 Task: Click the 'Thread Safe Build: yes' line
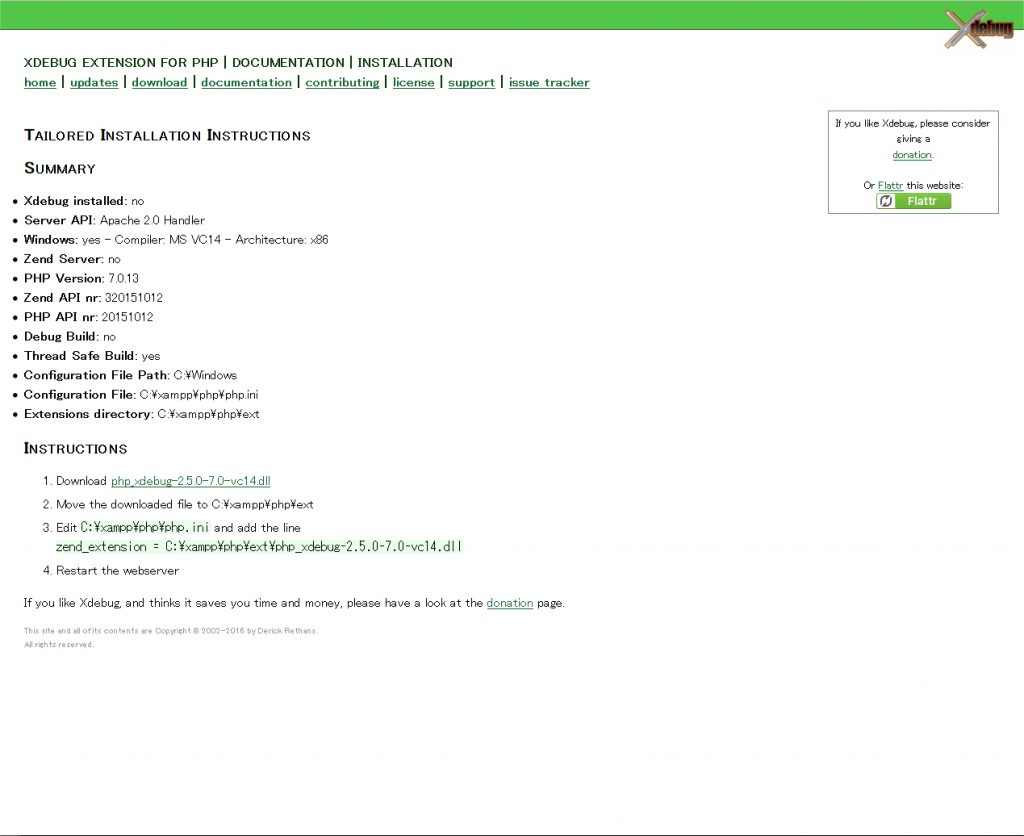[92, 356]
